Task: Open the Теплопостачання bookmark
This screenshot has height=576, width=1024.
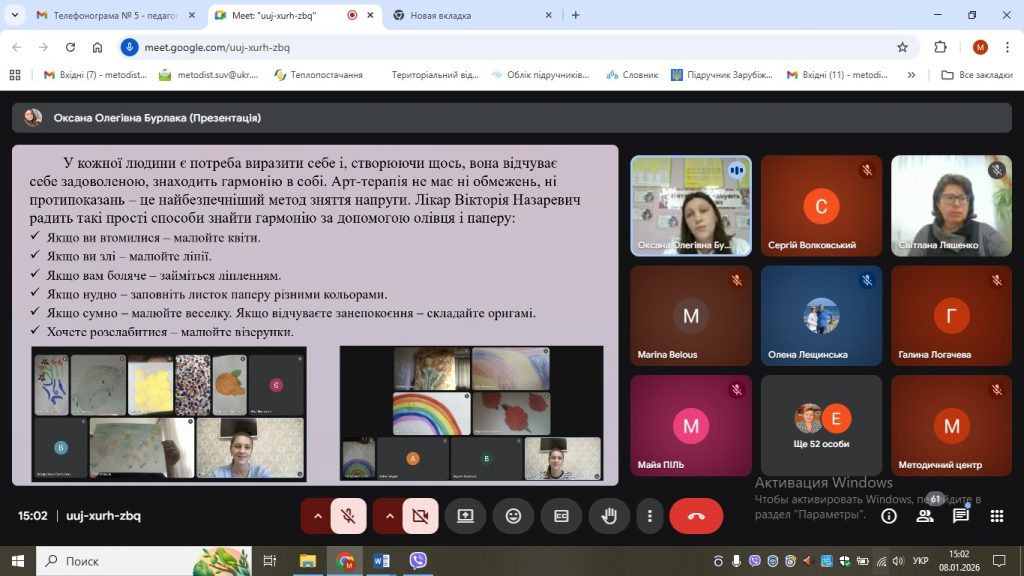Action: (x=319, y=75)
